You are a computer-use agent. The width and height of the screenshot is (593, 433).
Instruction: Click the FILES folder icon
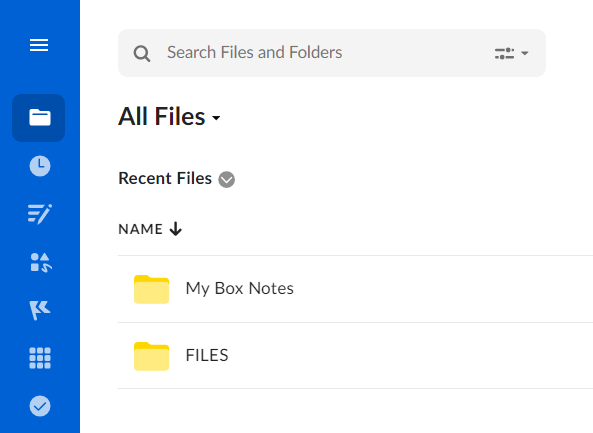pos(151,356)
